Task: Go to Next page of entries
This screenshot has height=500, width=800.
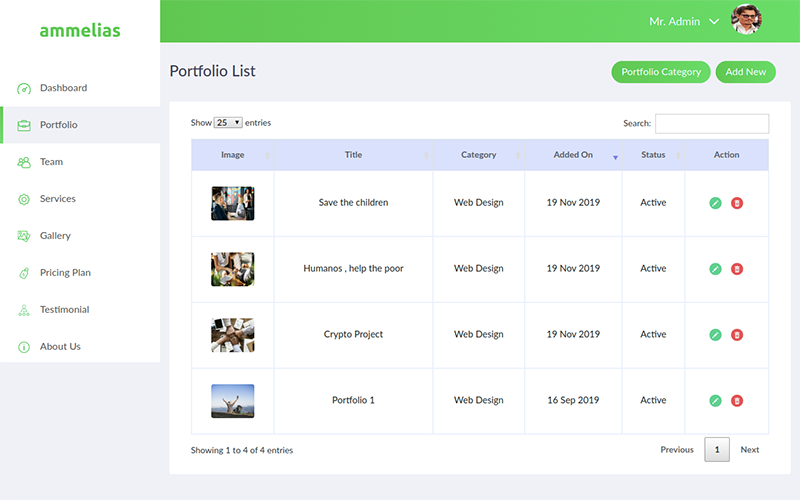Action: [x=749, y=449]
